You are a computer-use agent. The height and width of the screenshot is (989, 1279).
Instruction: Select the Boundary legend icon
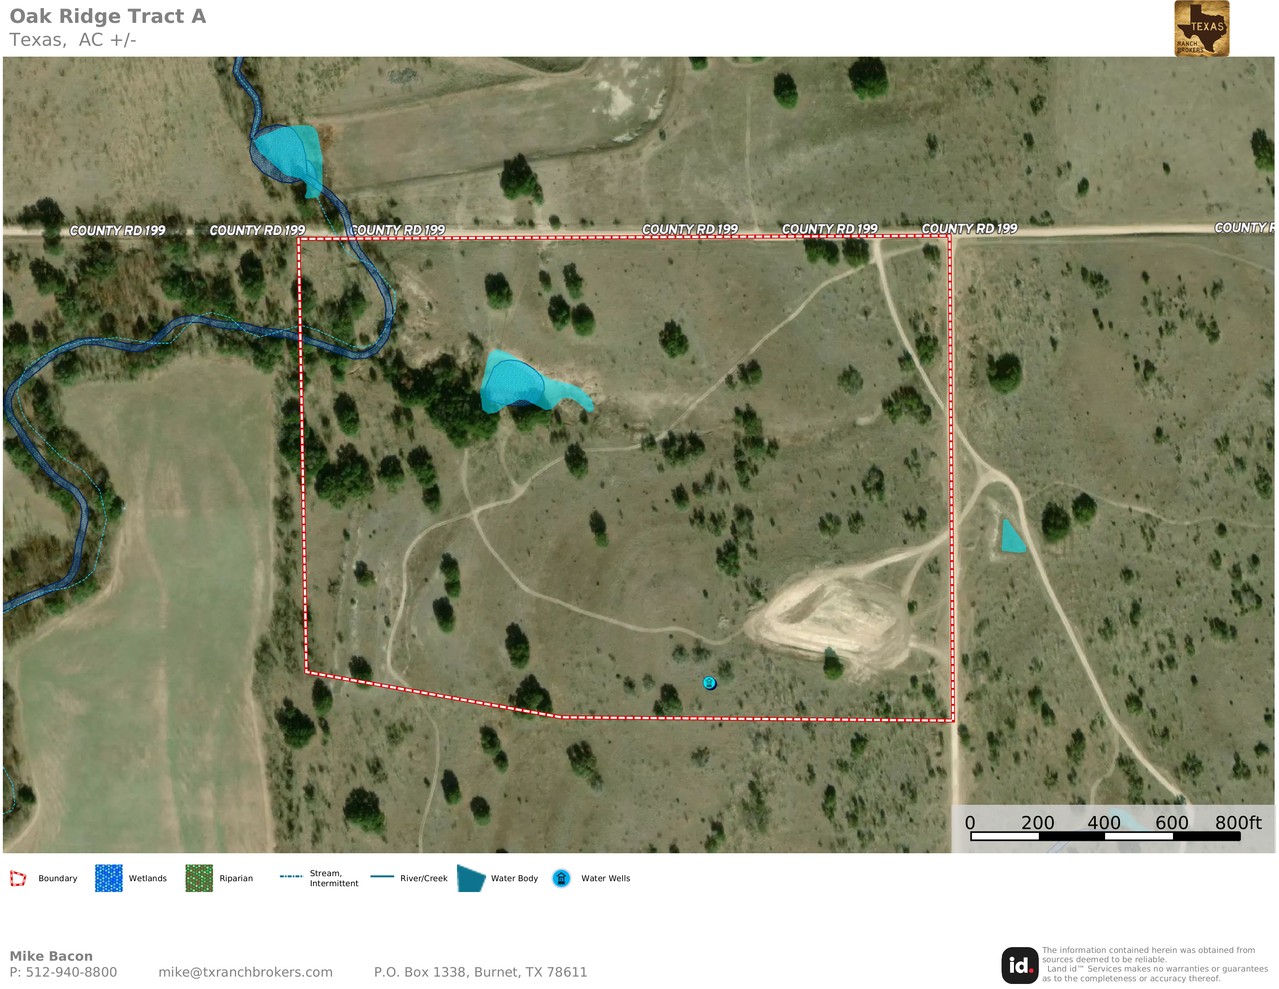[x=18, y=879]
